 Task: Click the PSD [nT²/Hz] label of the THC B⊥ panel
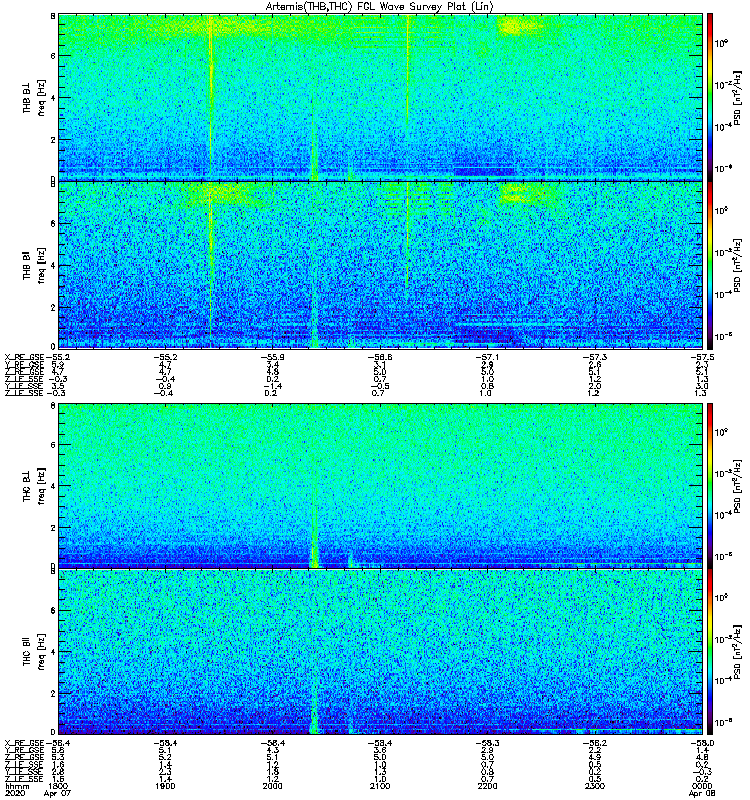737,486
